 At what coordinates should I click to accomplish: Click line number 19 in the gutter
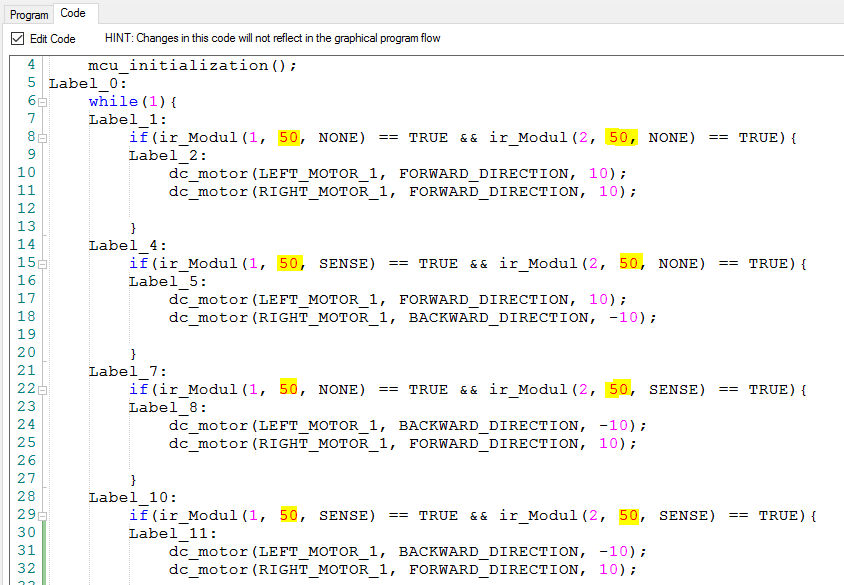pos(26,334)
